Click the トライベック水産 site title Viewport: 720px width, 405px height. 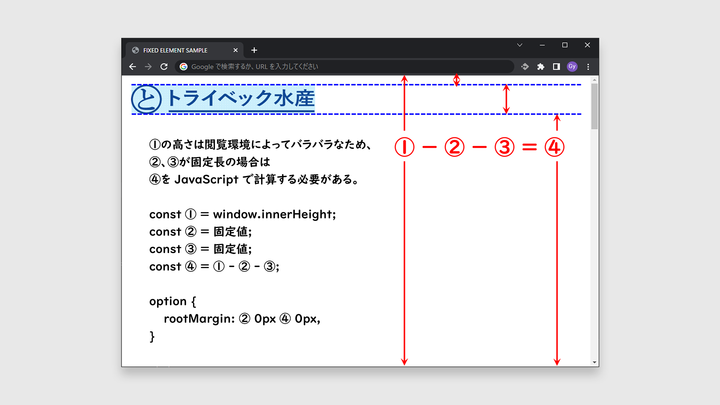coord(240,98)
